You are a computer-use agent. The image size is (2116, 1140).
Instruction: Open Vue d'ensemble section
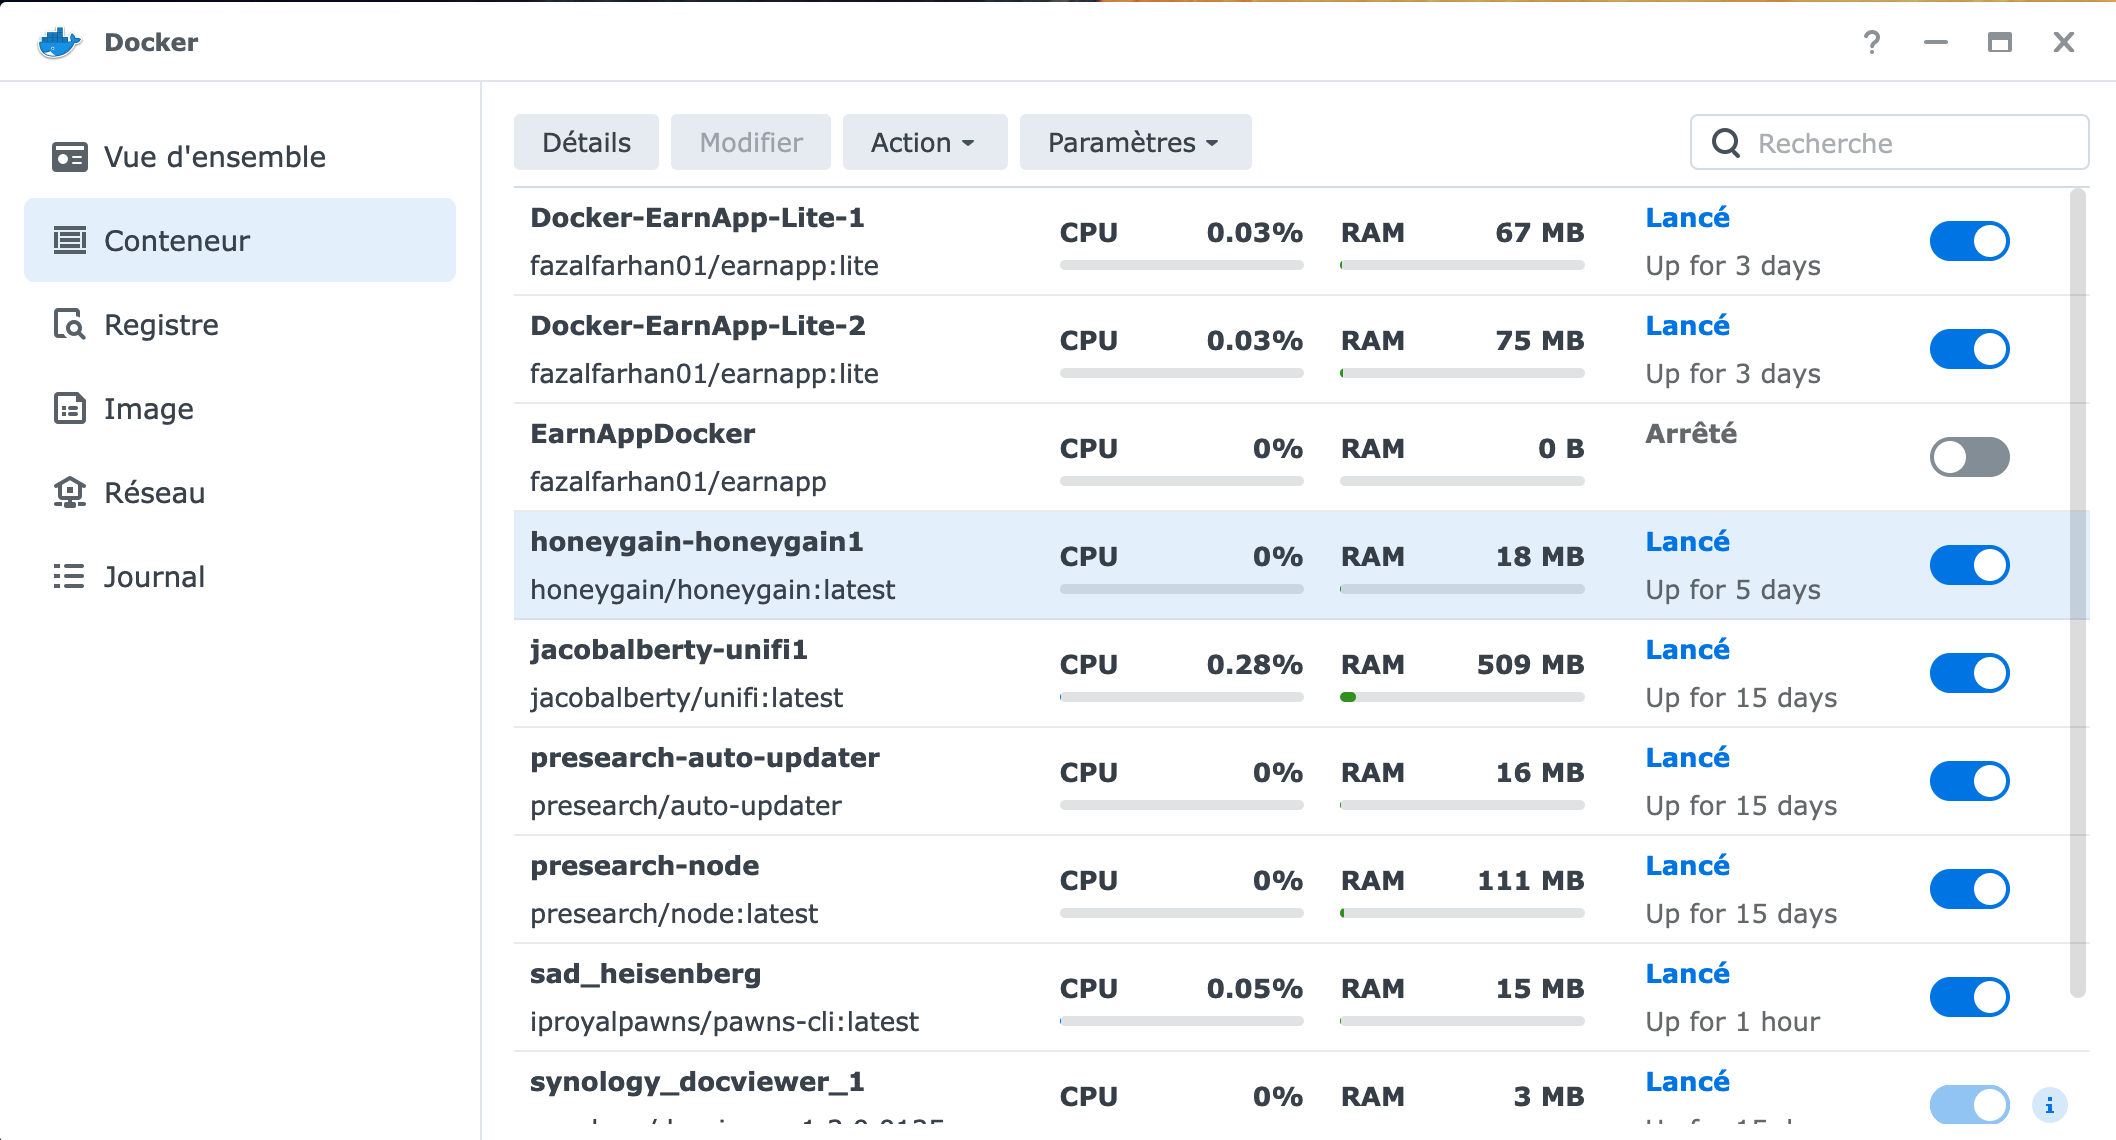pos(240,157)
